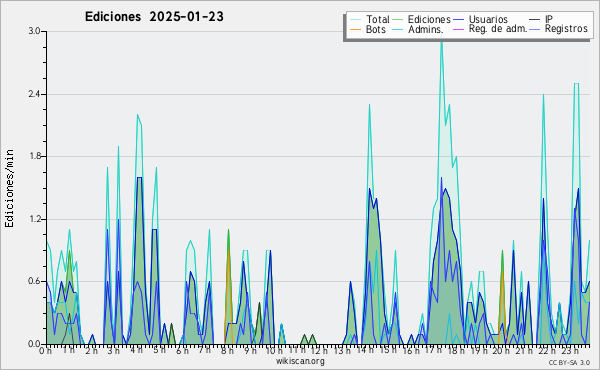
Task: Click the "18 h" x-axis label
Action: [456, 350]
